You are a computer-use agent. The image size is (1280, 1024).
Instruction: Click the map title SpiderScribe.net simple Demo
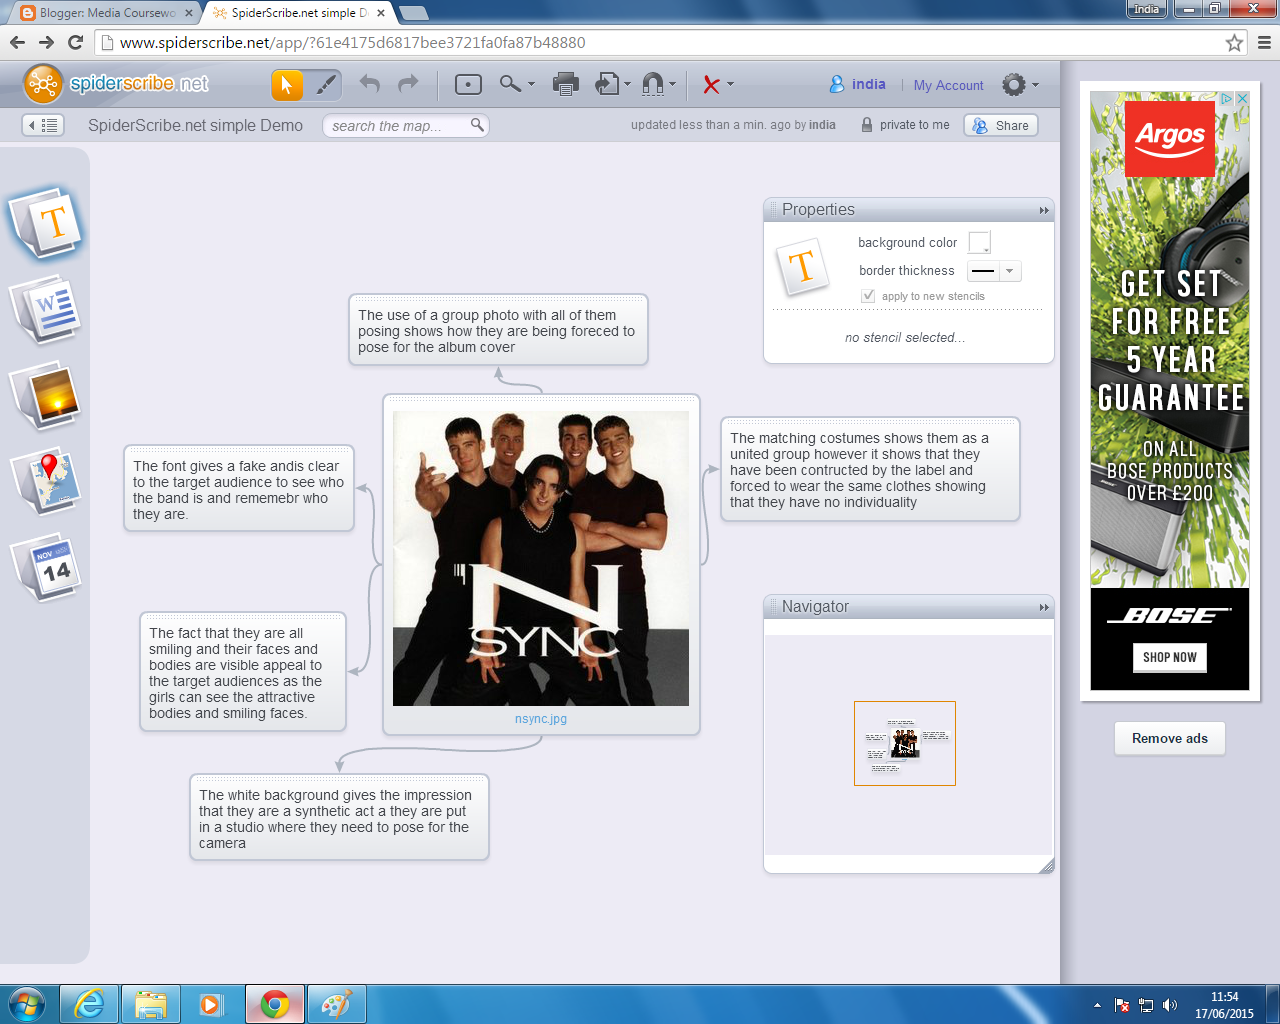pos(195,125)
